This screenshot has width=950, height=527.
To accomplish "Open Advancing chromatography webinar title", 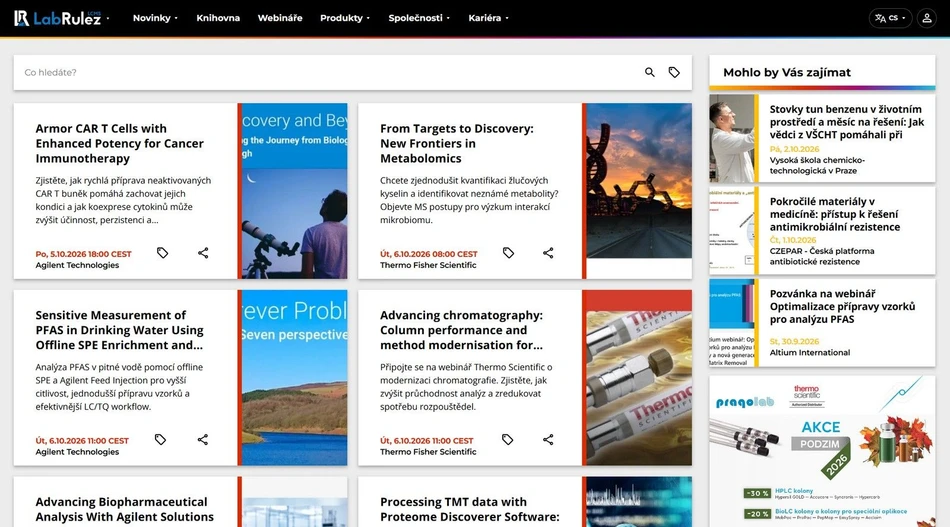I will pyautogui.click(x=462, y=330).
